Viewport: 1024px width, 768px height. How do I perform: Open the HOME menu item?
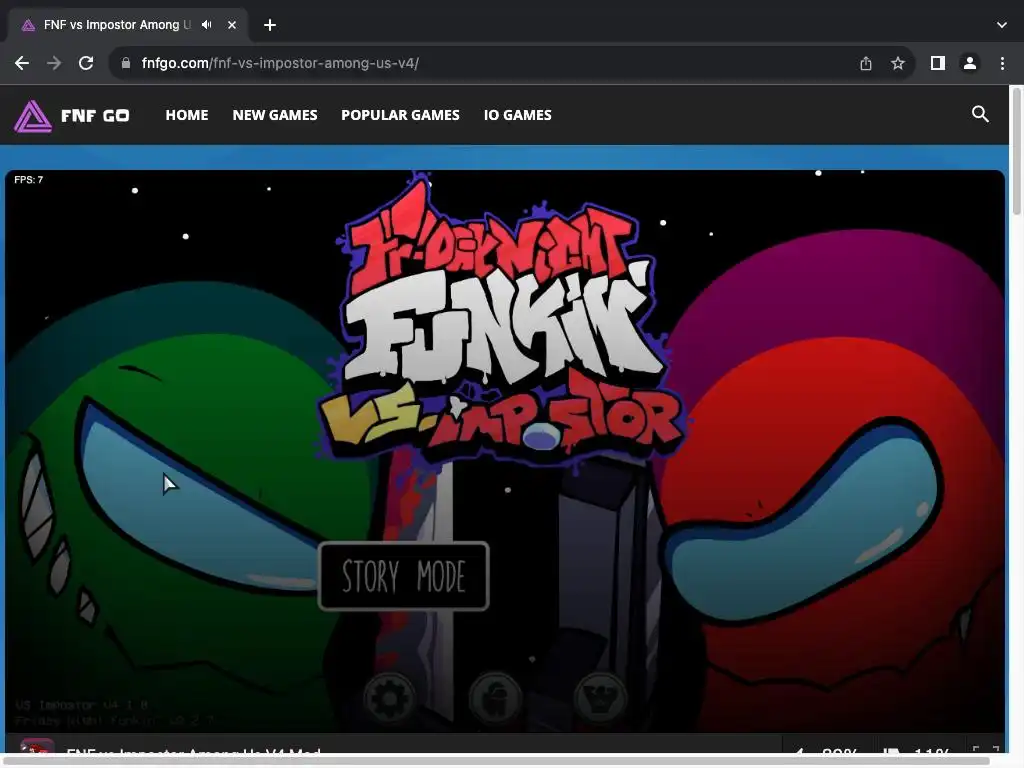click(x=187, y=115)
